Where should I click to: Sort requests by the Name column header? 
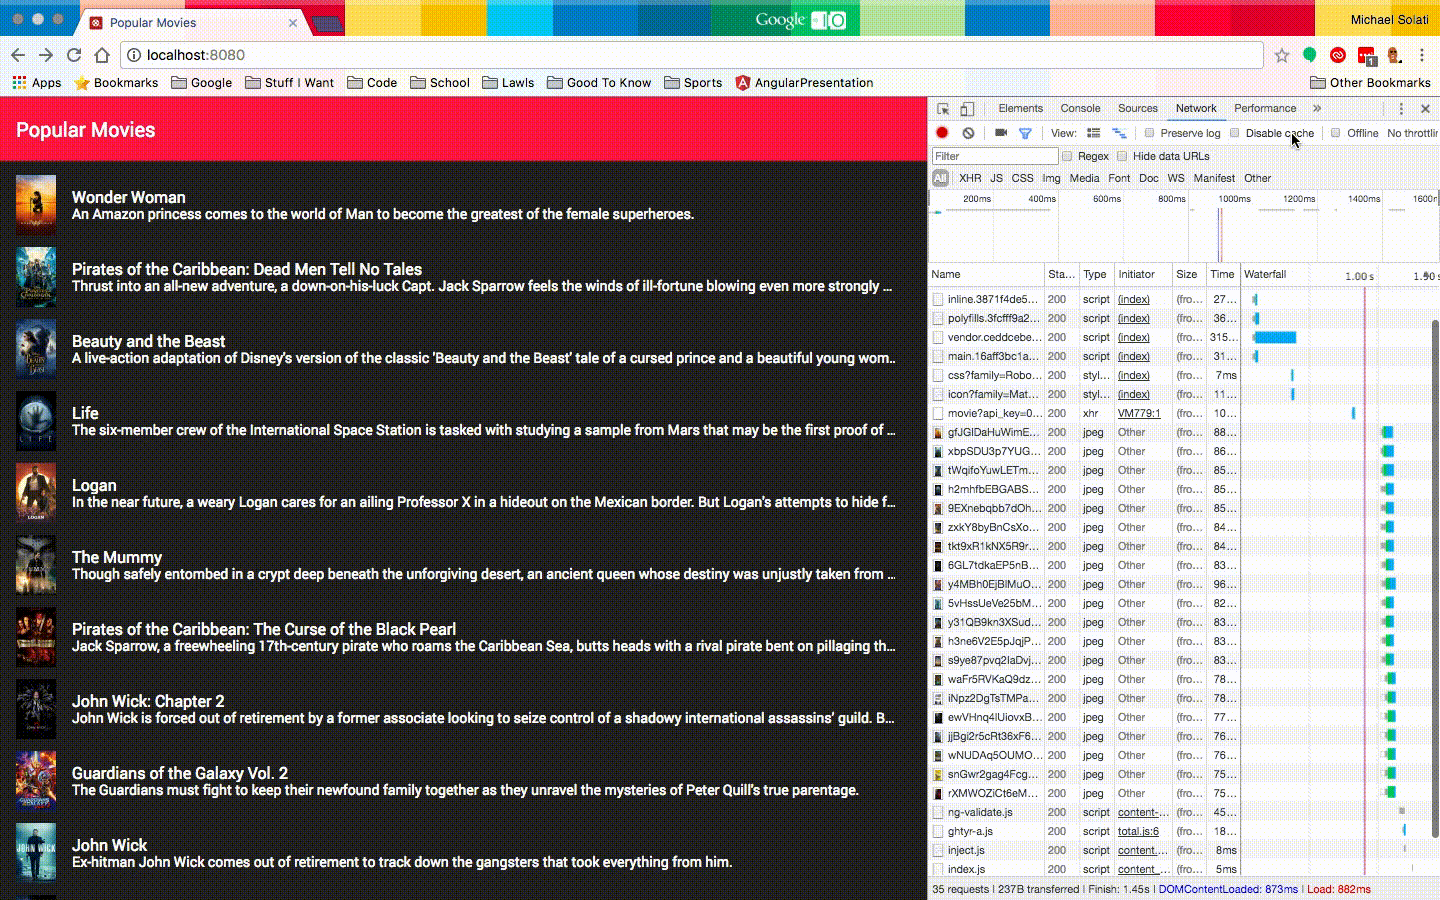(986, 274)
